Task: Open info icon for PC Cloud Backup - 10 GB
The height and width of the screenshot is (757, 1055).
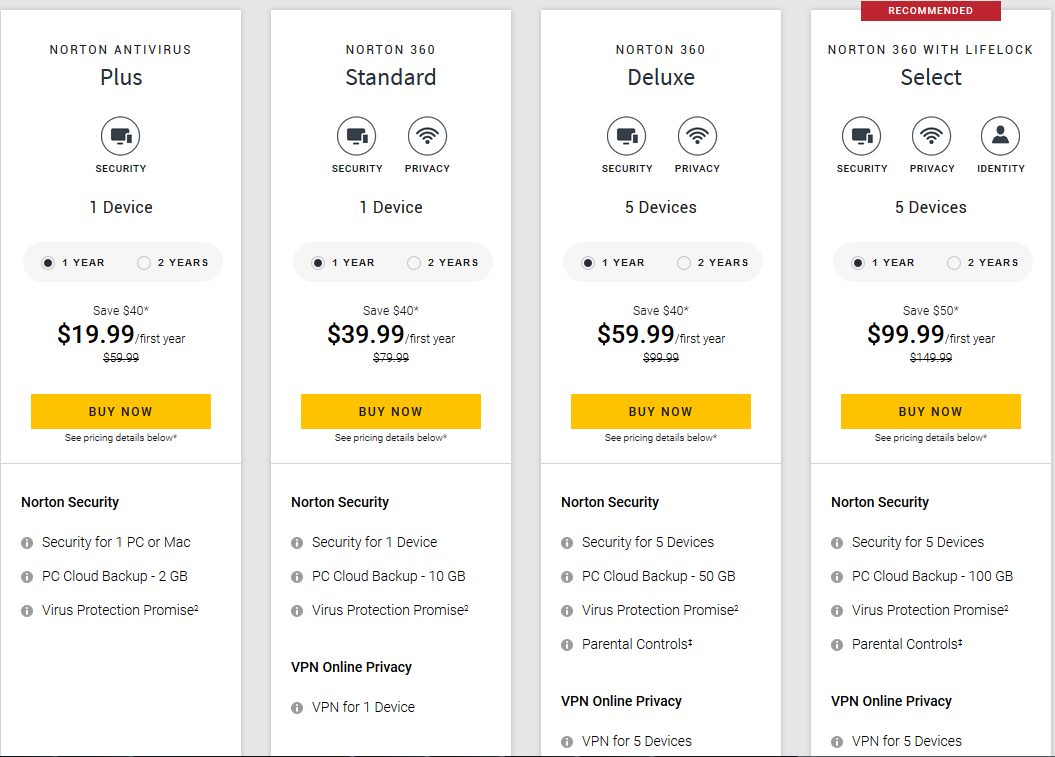Action: click(x=297, y=577)
